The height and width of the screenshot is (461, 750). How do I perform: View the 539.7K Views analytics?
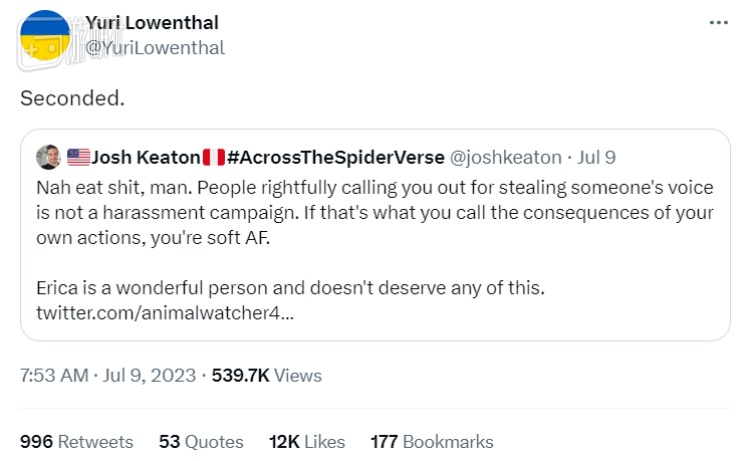point(267,375)
